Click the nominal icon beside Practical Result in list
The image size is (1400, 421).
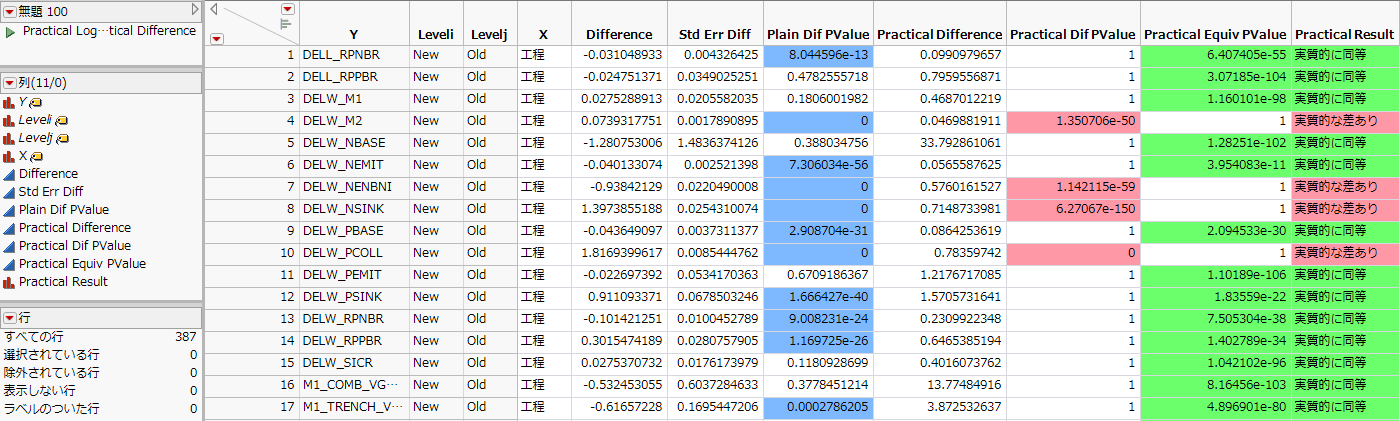[10, 282]
